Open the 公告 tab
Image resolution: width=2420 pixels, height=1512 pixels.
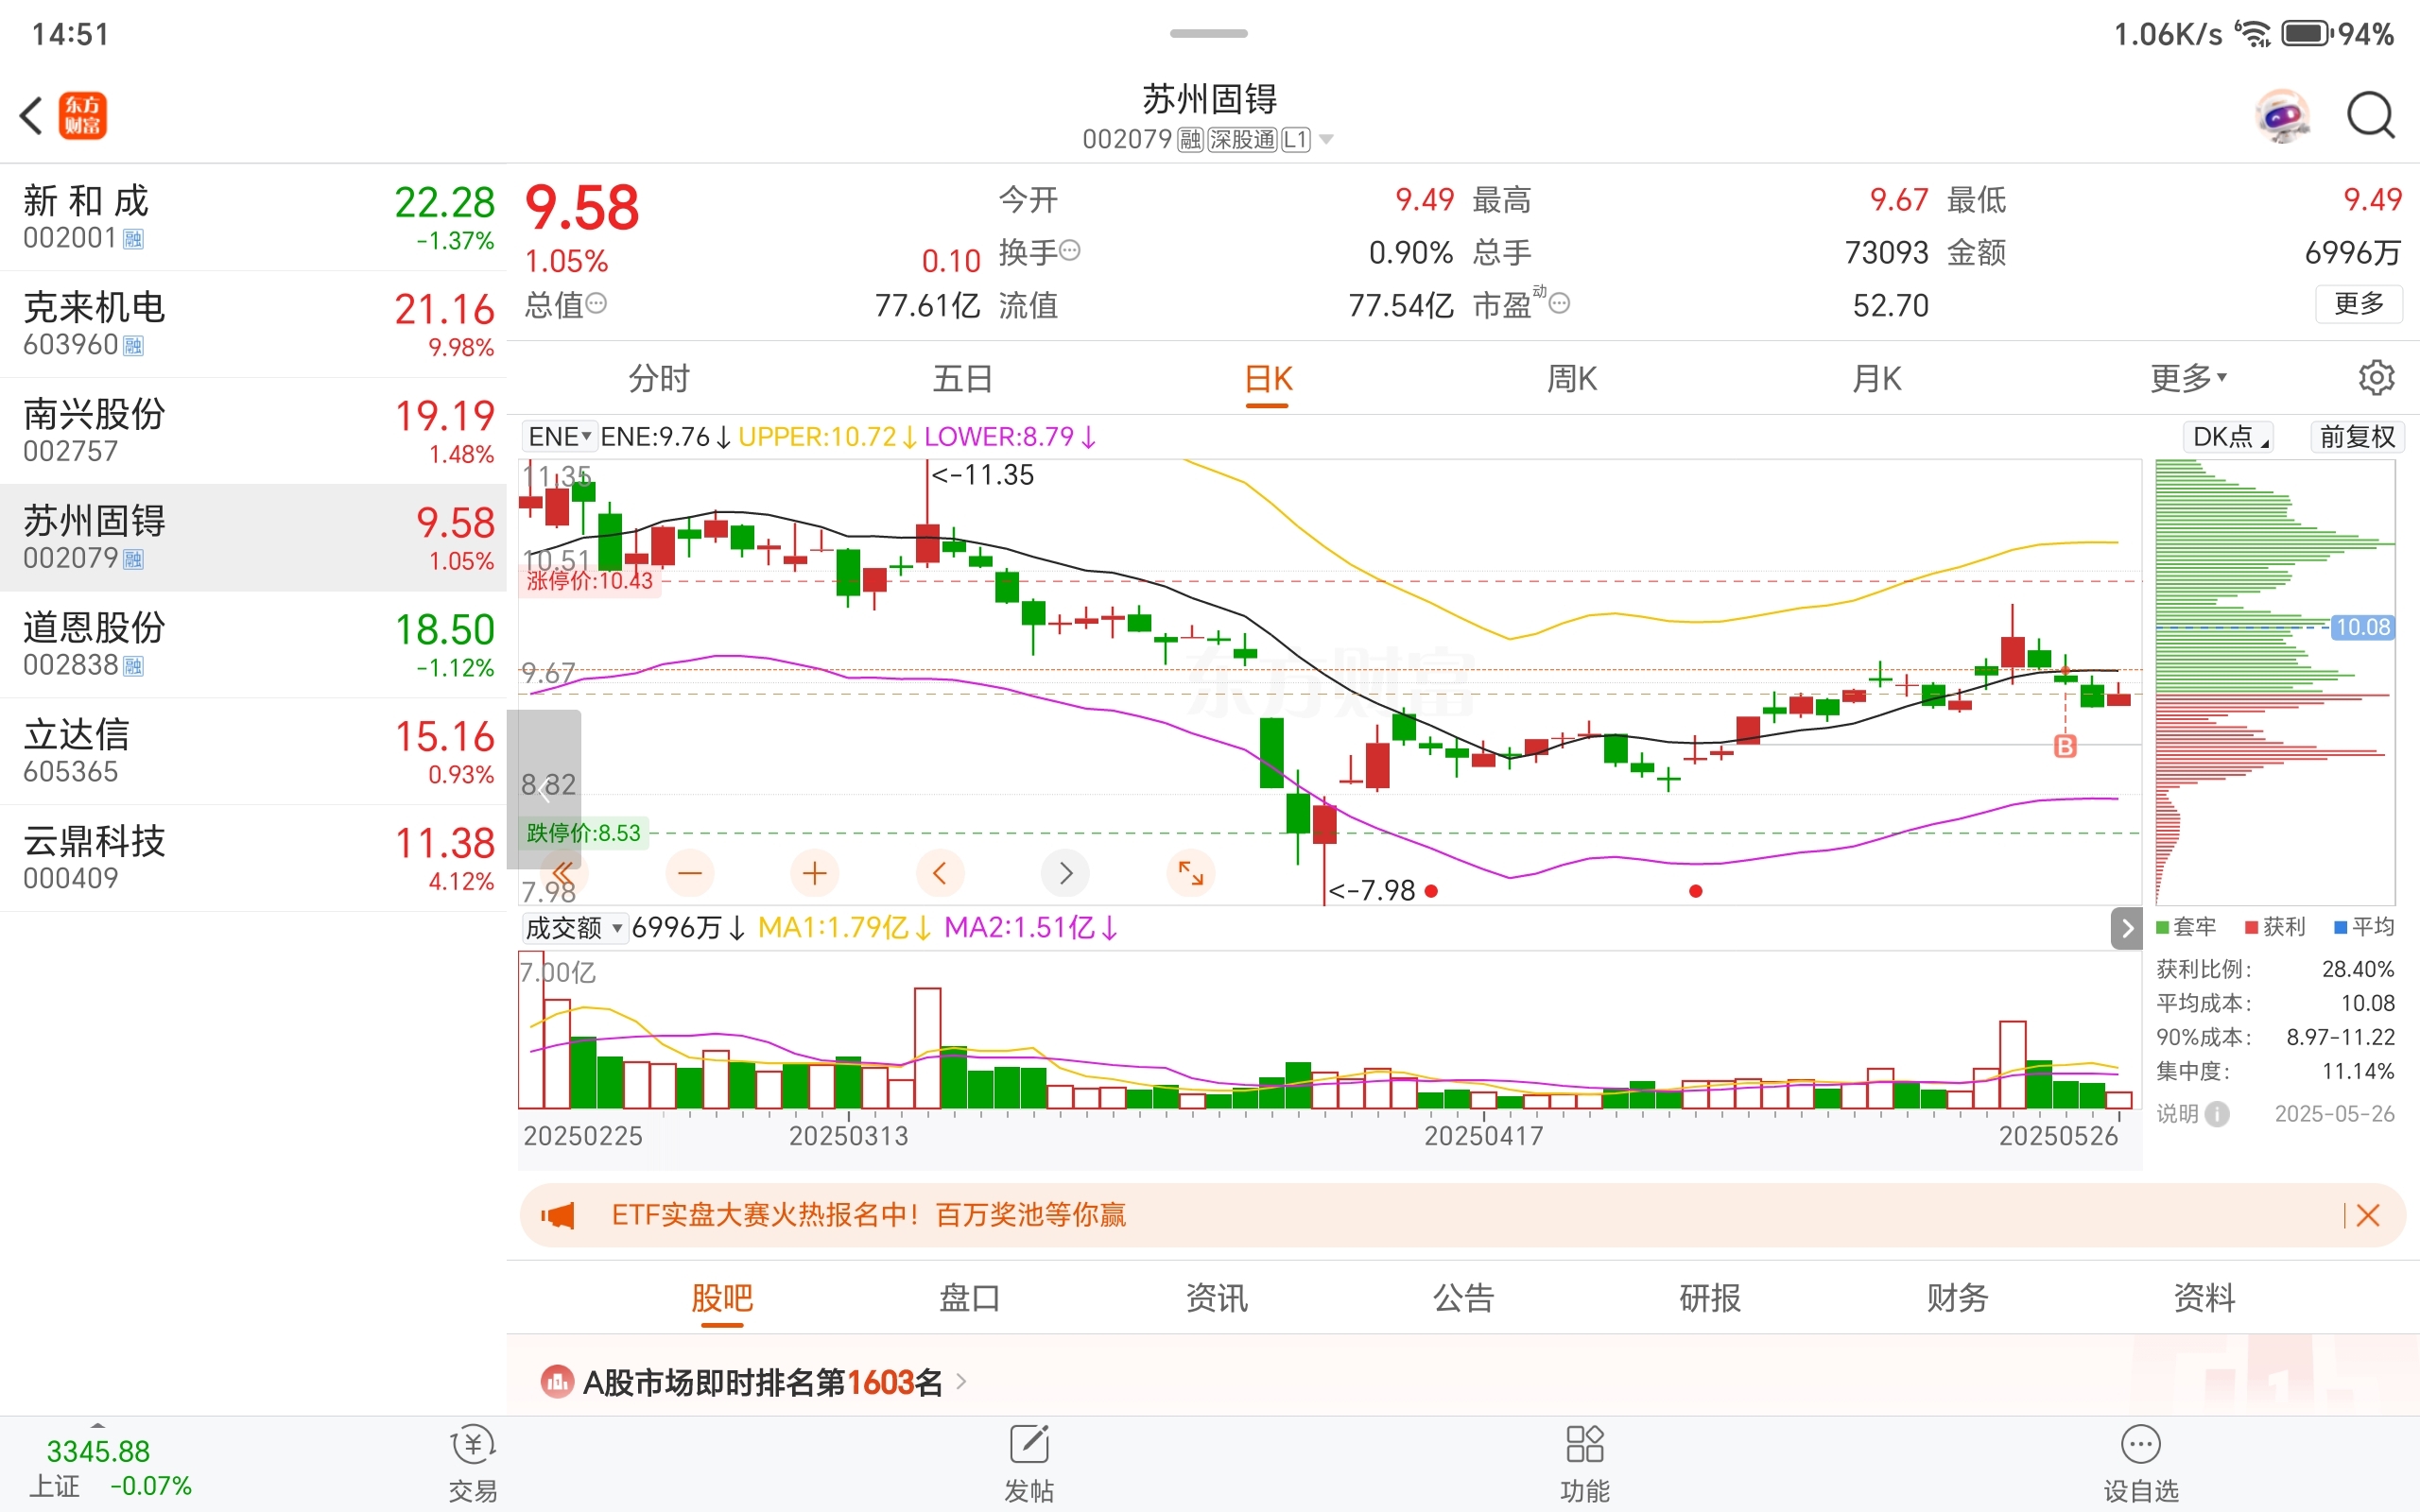point(1463,1298)
